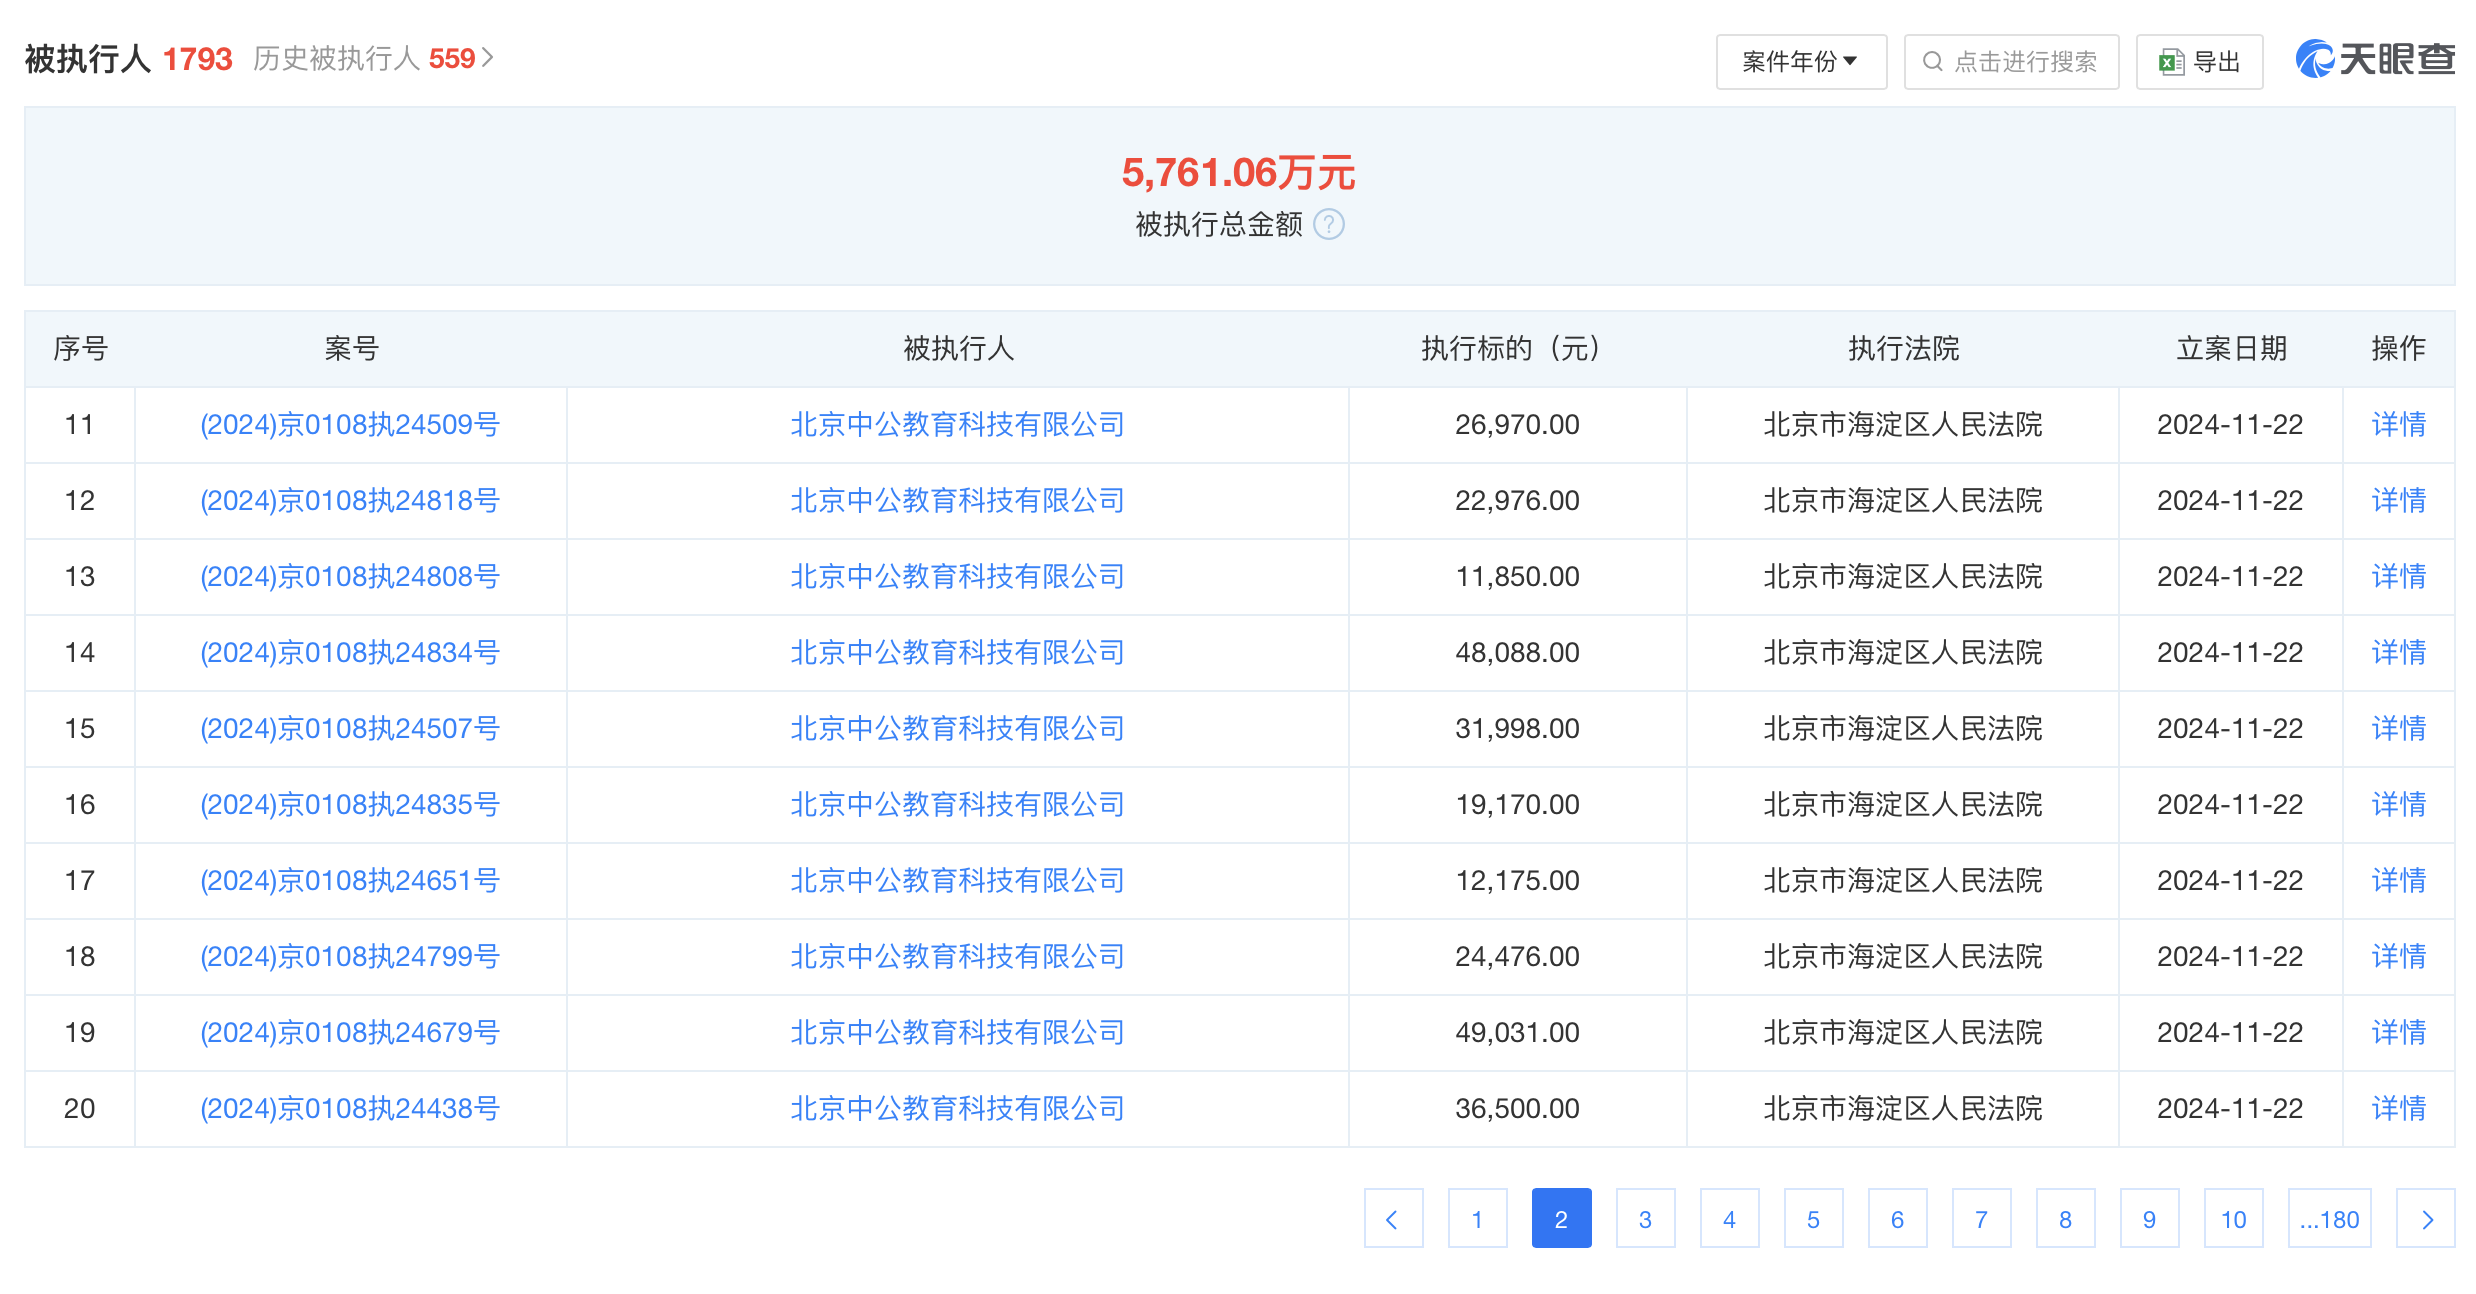Jump to last page ...180
This screenshot has height=1294, width=2476.
click(2329, 1218)
